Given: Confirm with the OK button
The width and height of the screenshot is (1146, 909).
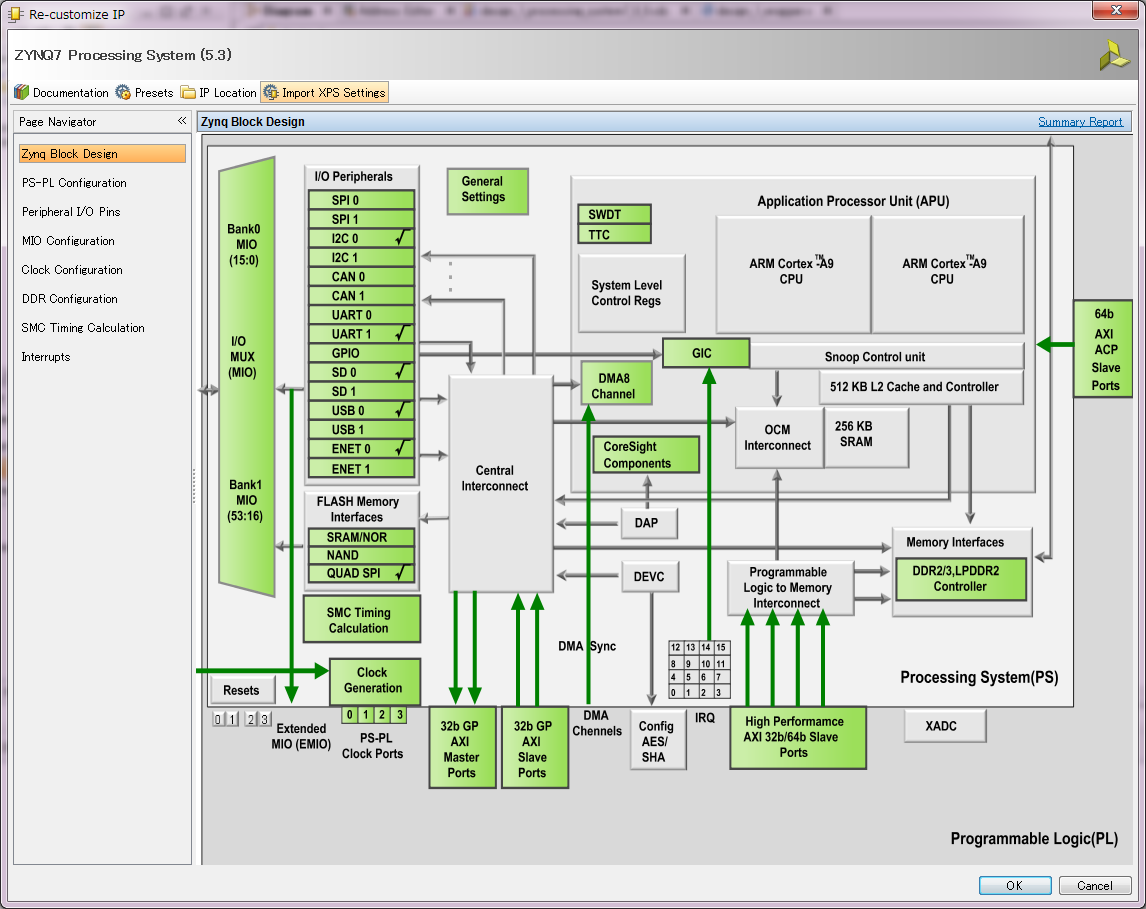Looking at the screenshot, I should tap(1015, 886).
